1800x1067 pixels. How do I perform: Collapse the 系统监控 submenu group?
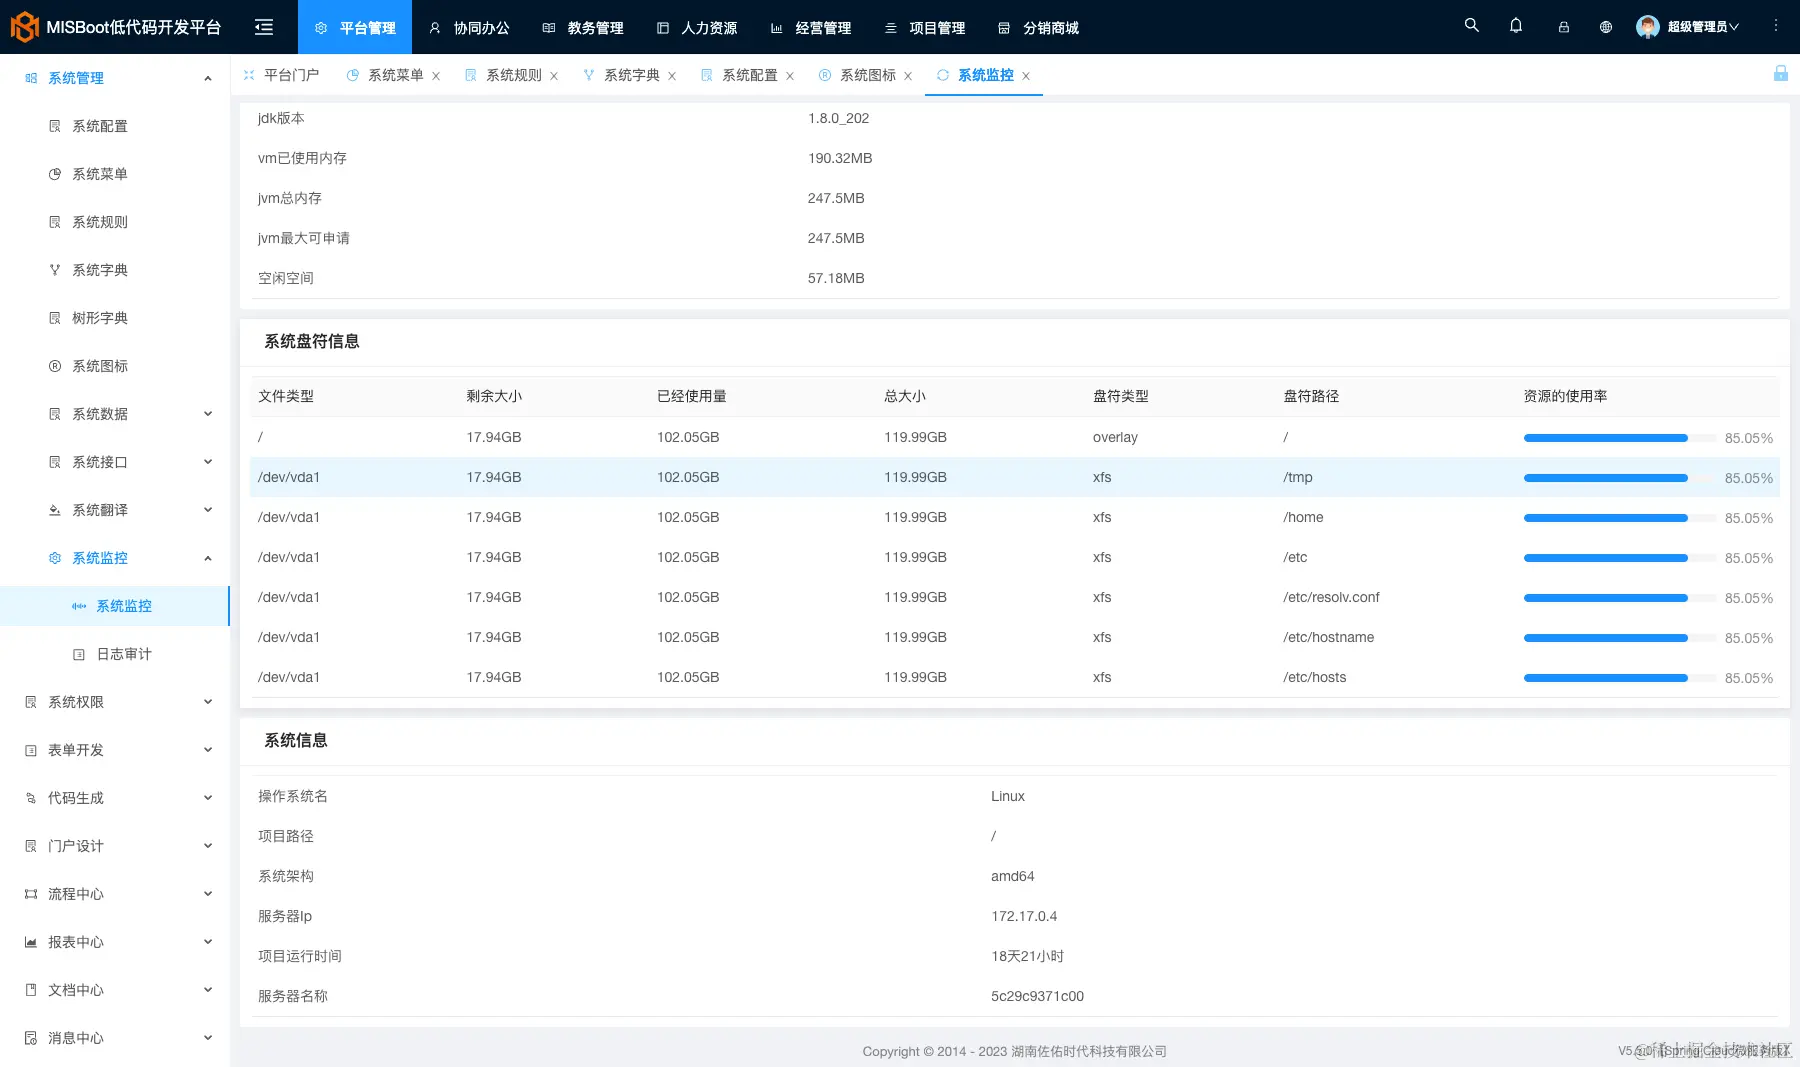point(208,558)
